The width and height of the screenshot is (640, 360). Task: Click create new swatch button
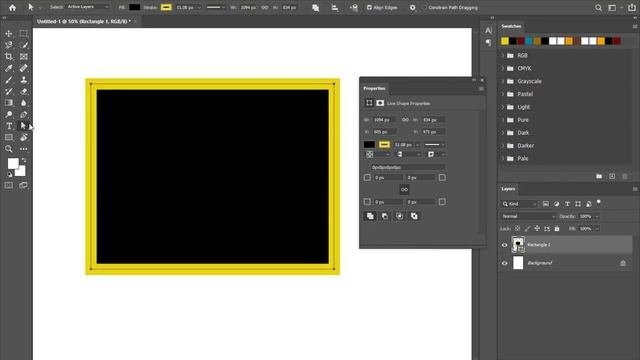pyautogui.click(x=612, y=176)
